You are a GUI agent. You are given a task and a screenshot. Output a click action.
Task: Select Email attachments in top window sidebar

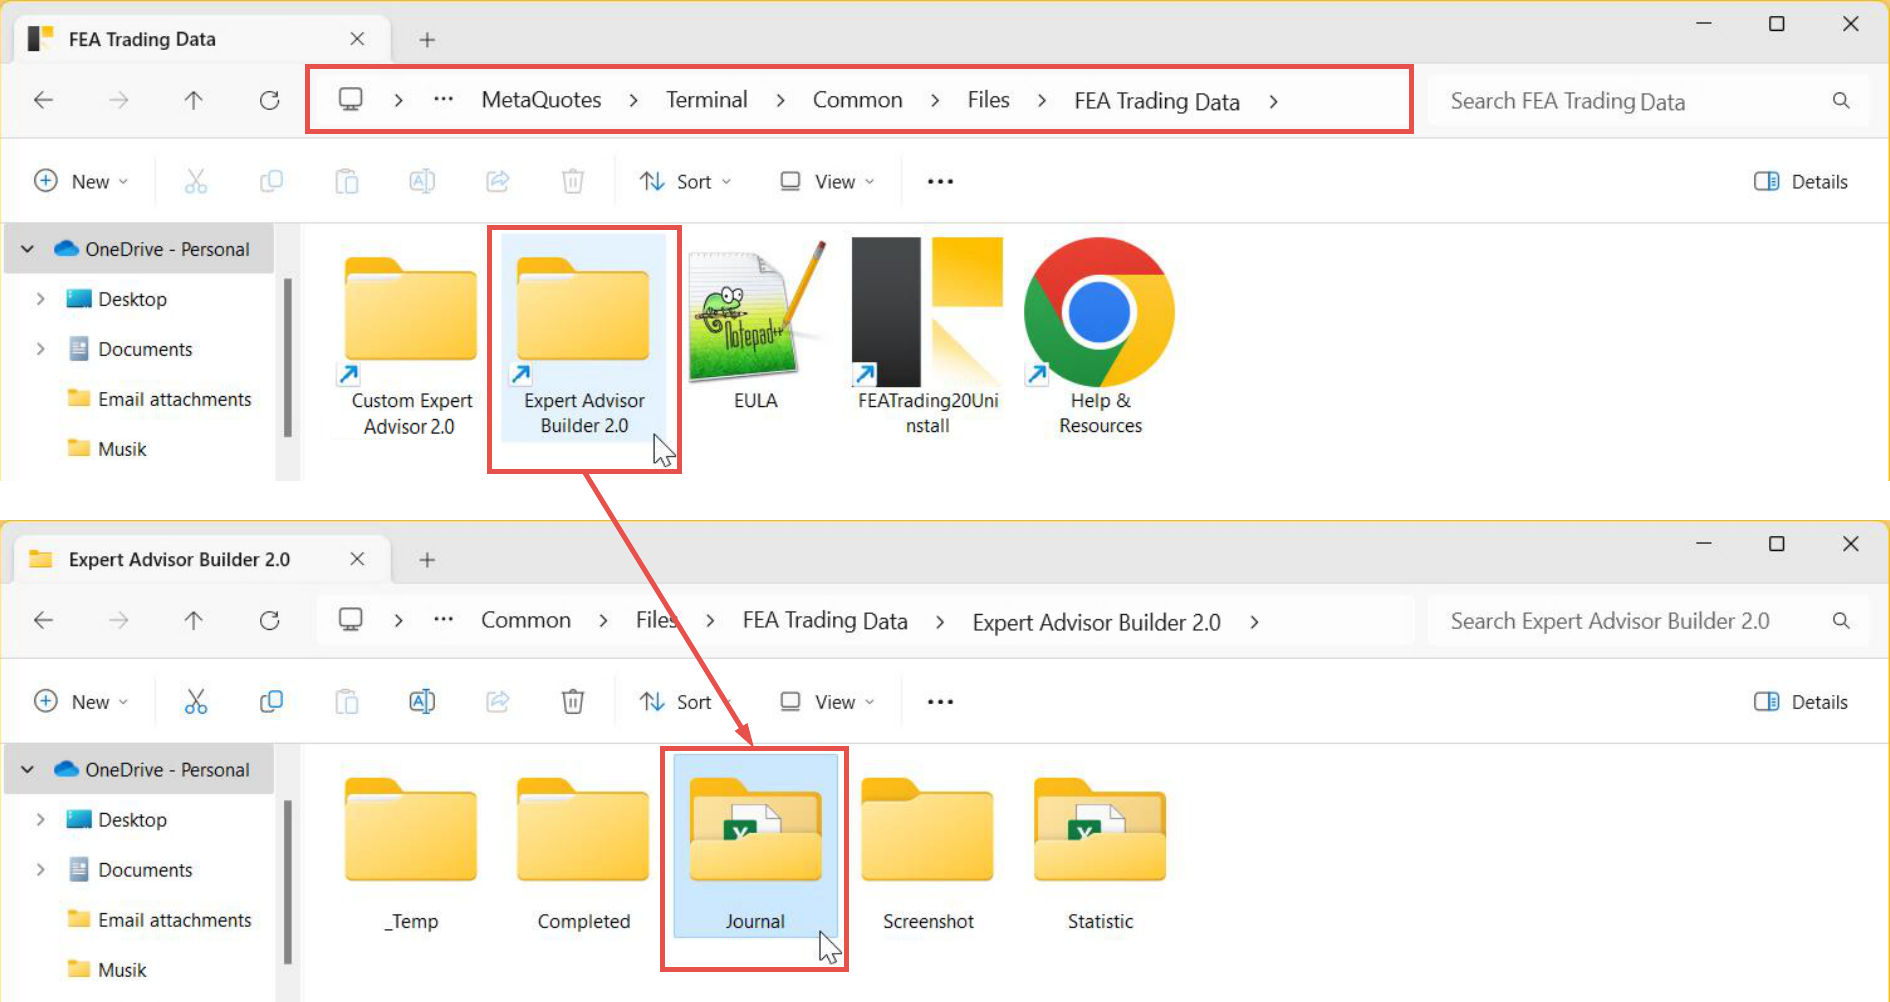(x=159, y=399)
